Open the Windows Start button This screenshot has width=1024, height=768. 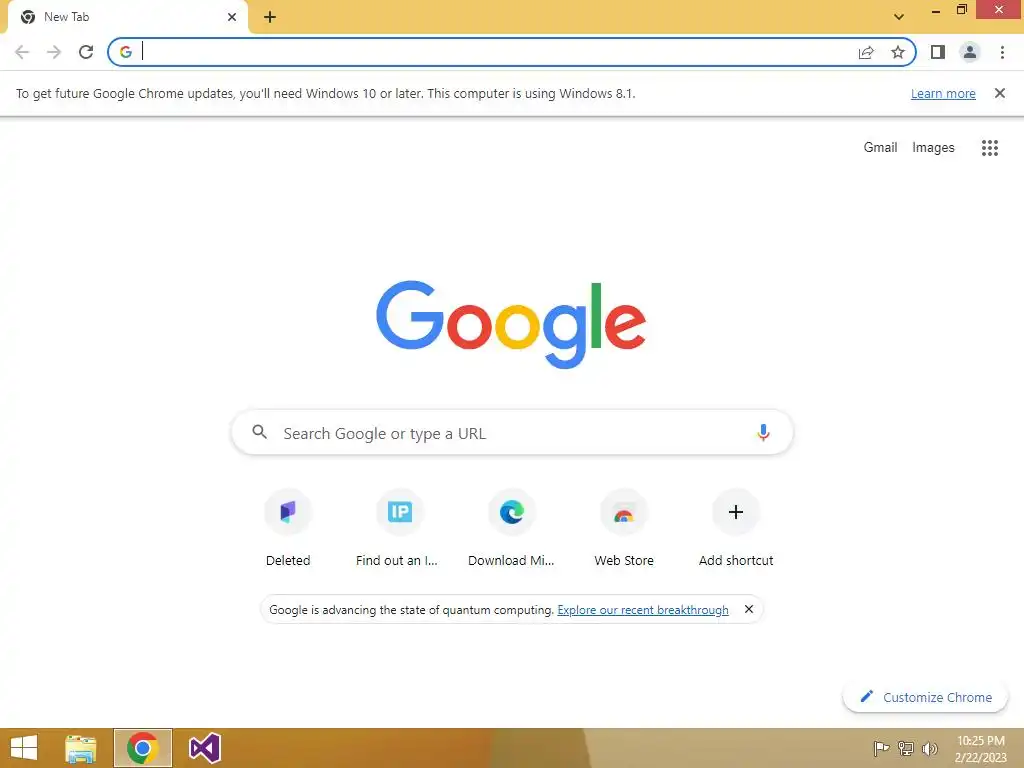[24, 748]
